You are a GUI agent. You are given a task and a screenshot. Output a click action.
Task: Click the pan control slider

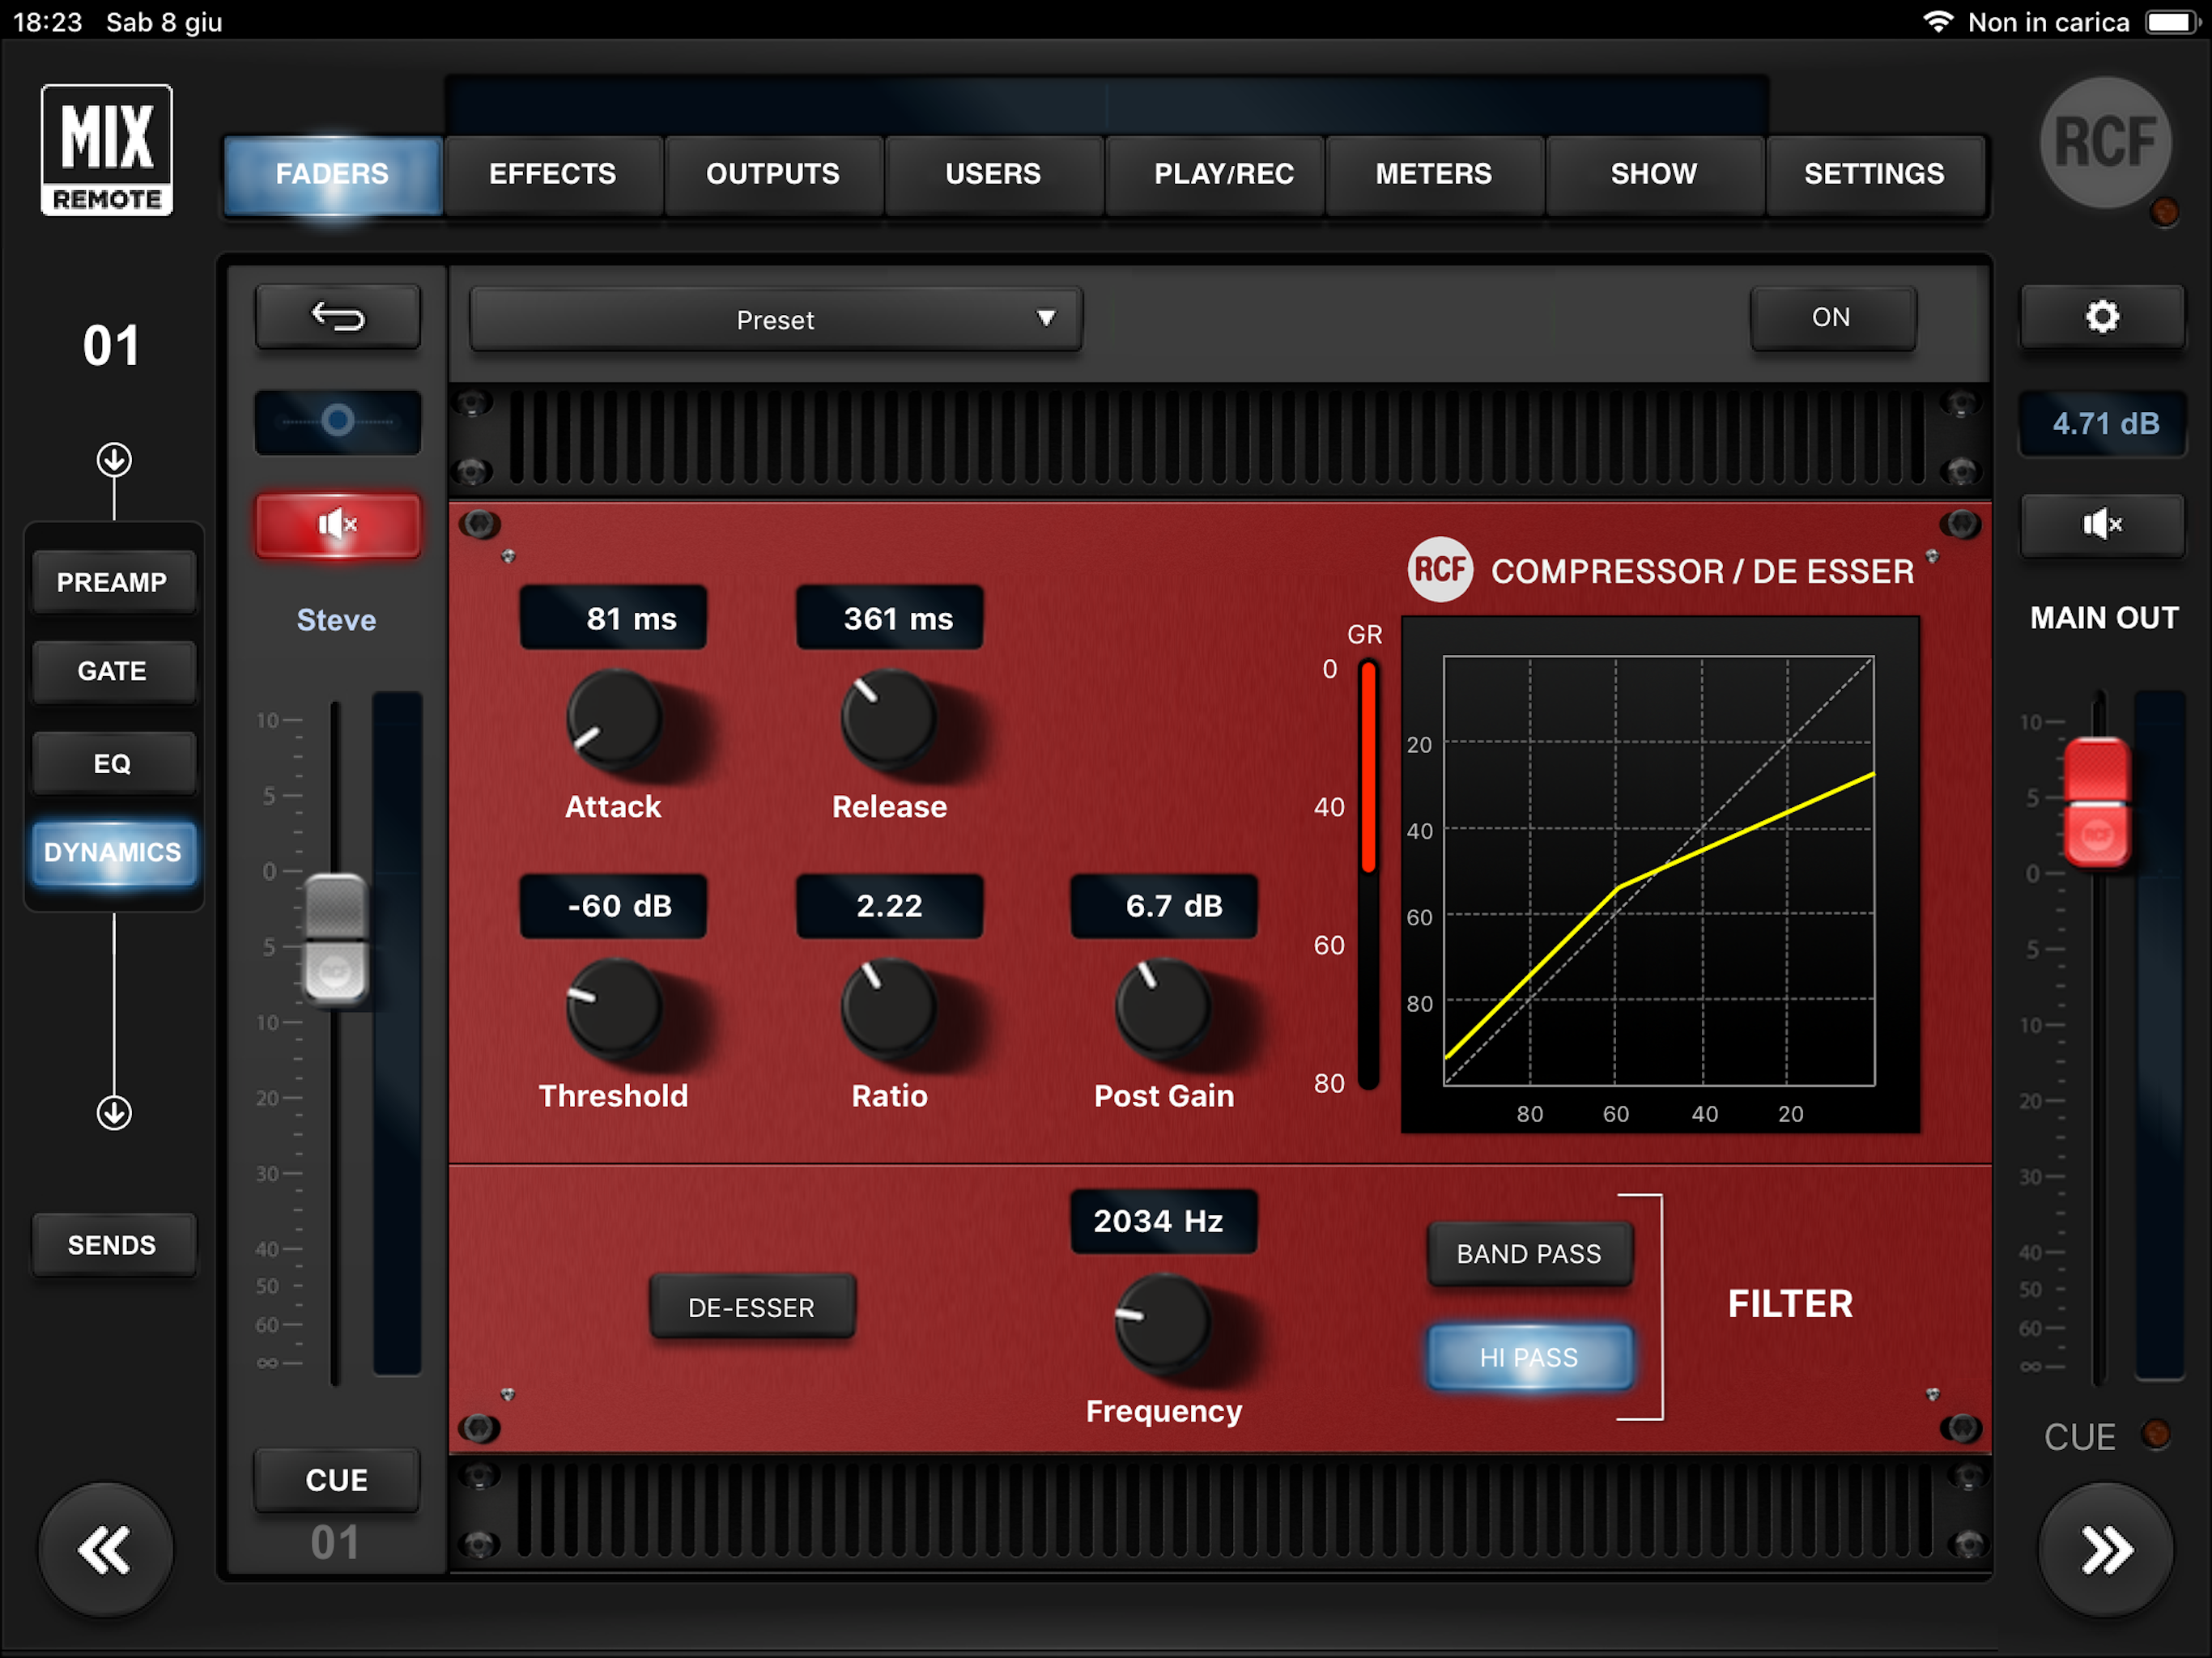click(338, 421)
